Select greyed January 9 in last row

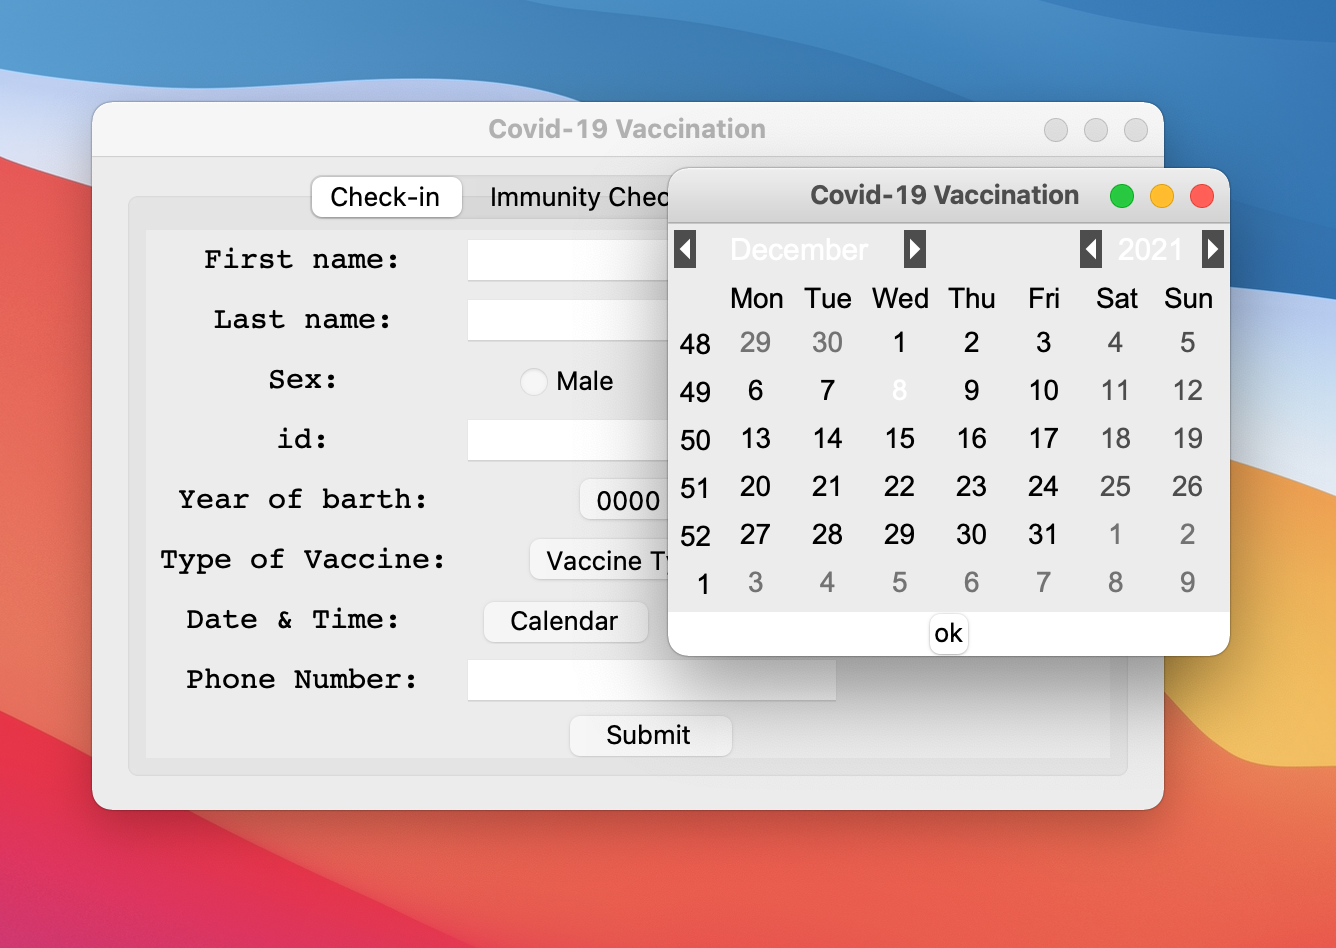pos(1188,583)
